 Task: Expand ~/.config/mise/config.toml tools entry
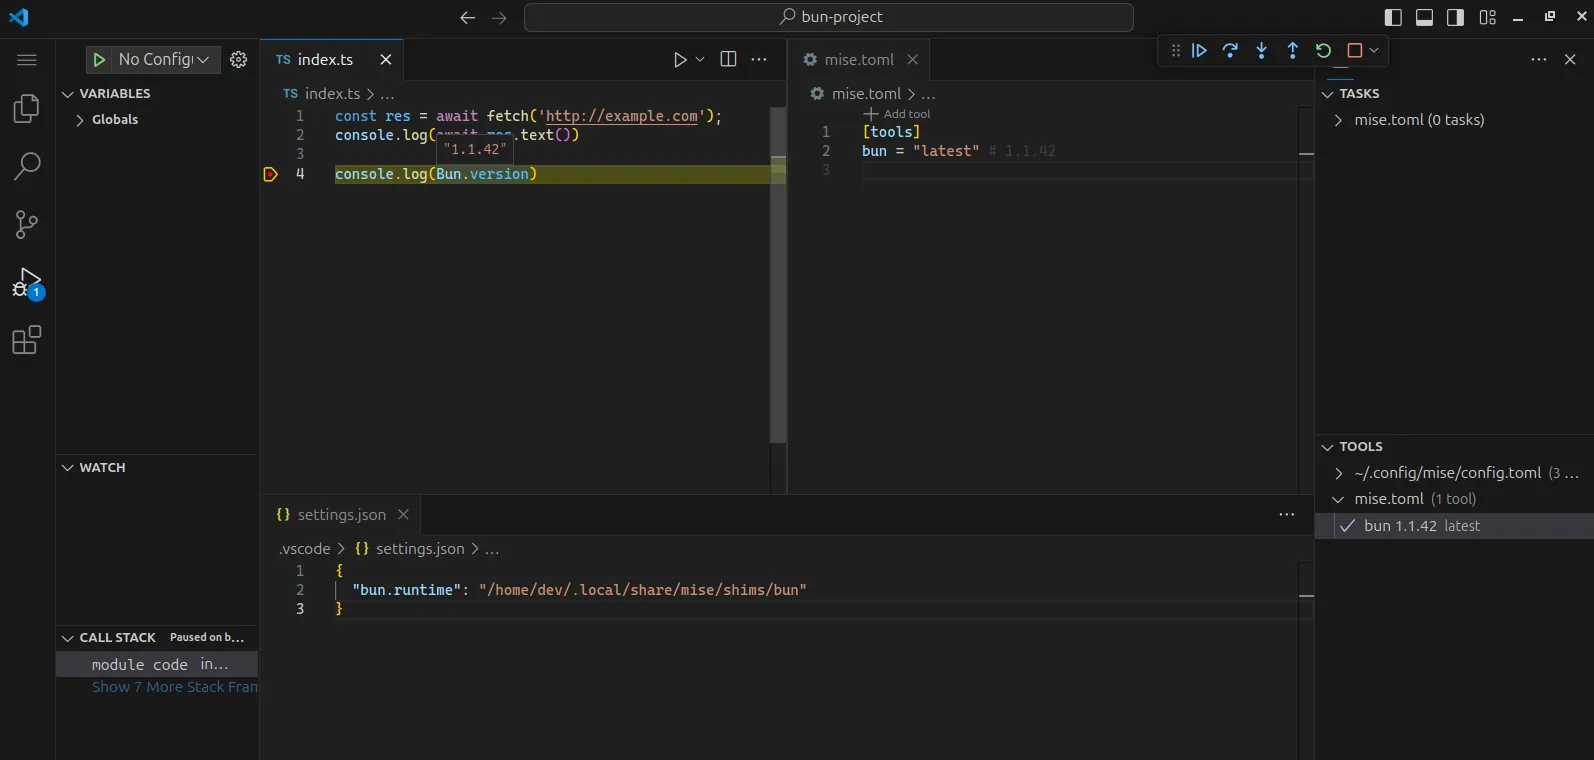(x=1339, y=473)
